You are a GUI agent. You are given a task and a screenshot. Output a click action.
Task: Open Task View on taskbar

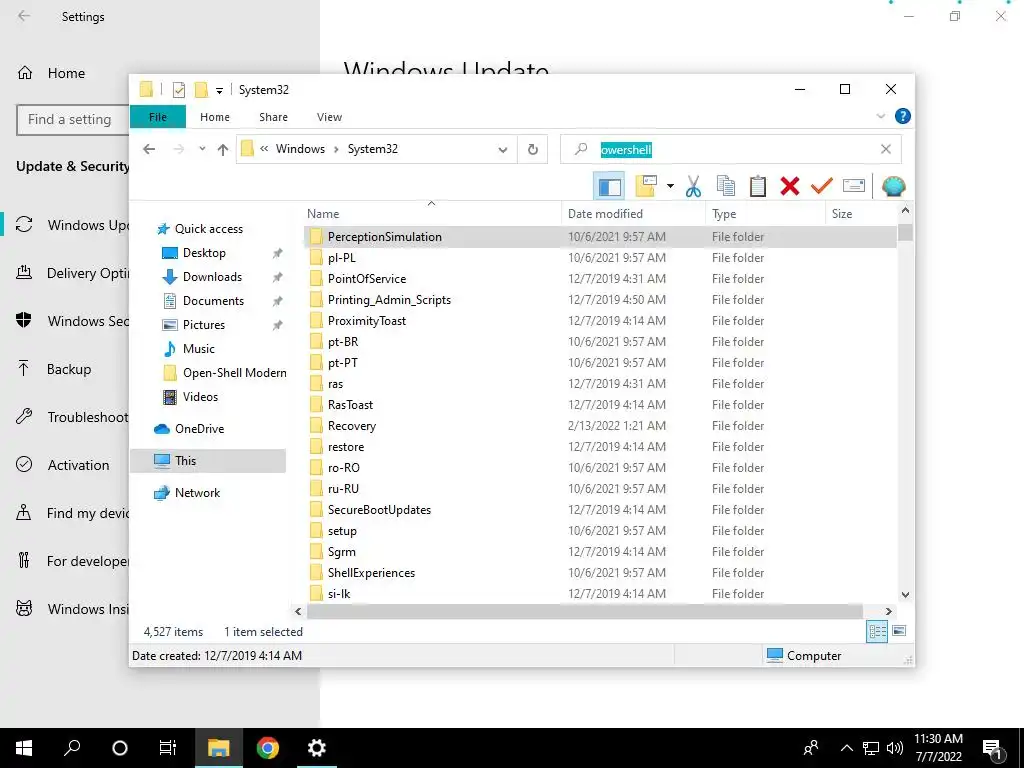[x=168, y=748]
